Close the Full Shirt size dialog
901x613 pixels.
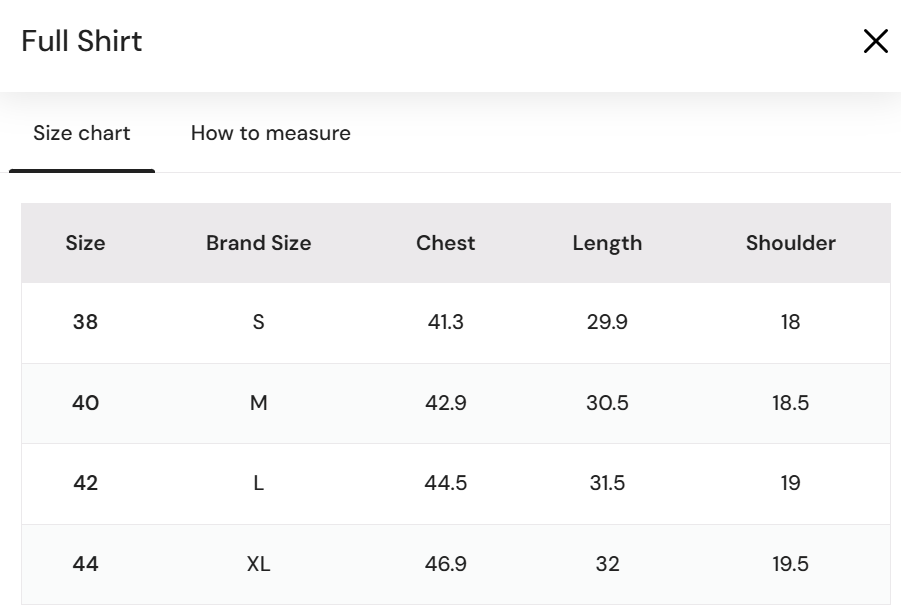coord(875,41)
